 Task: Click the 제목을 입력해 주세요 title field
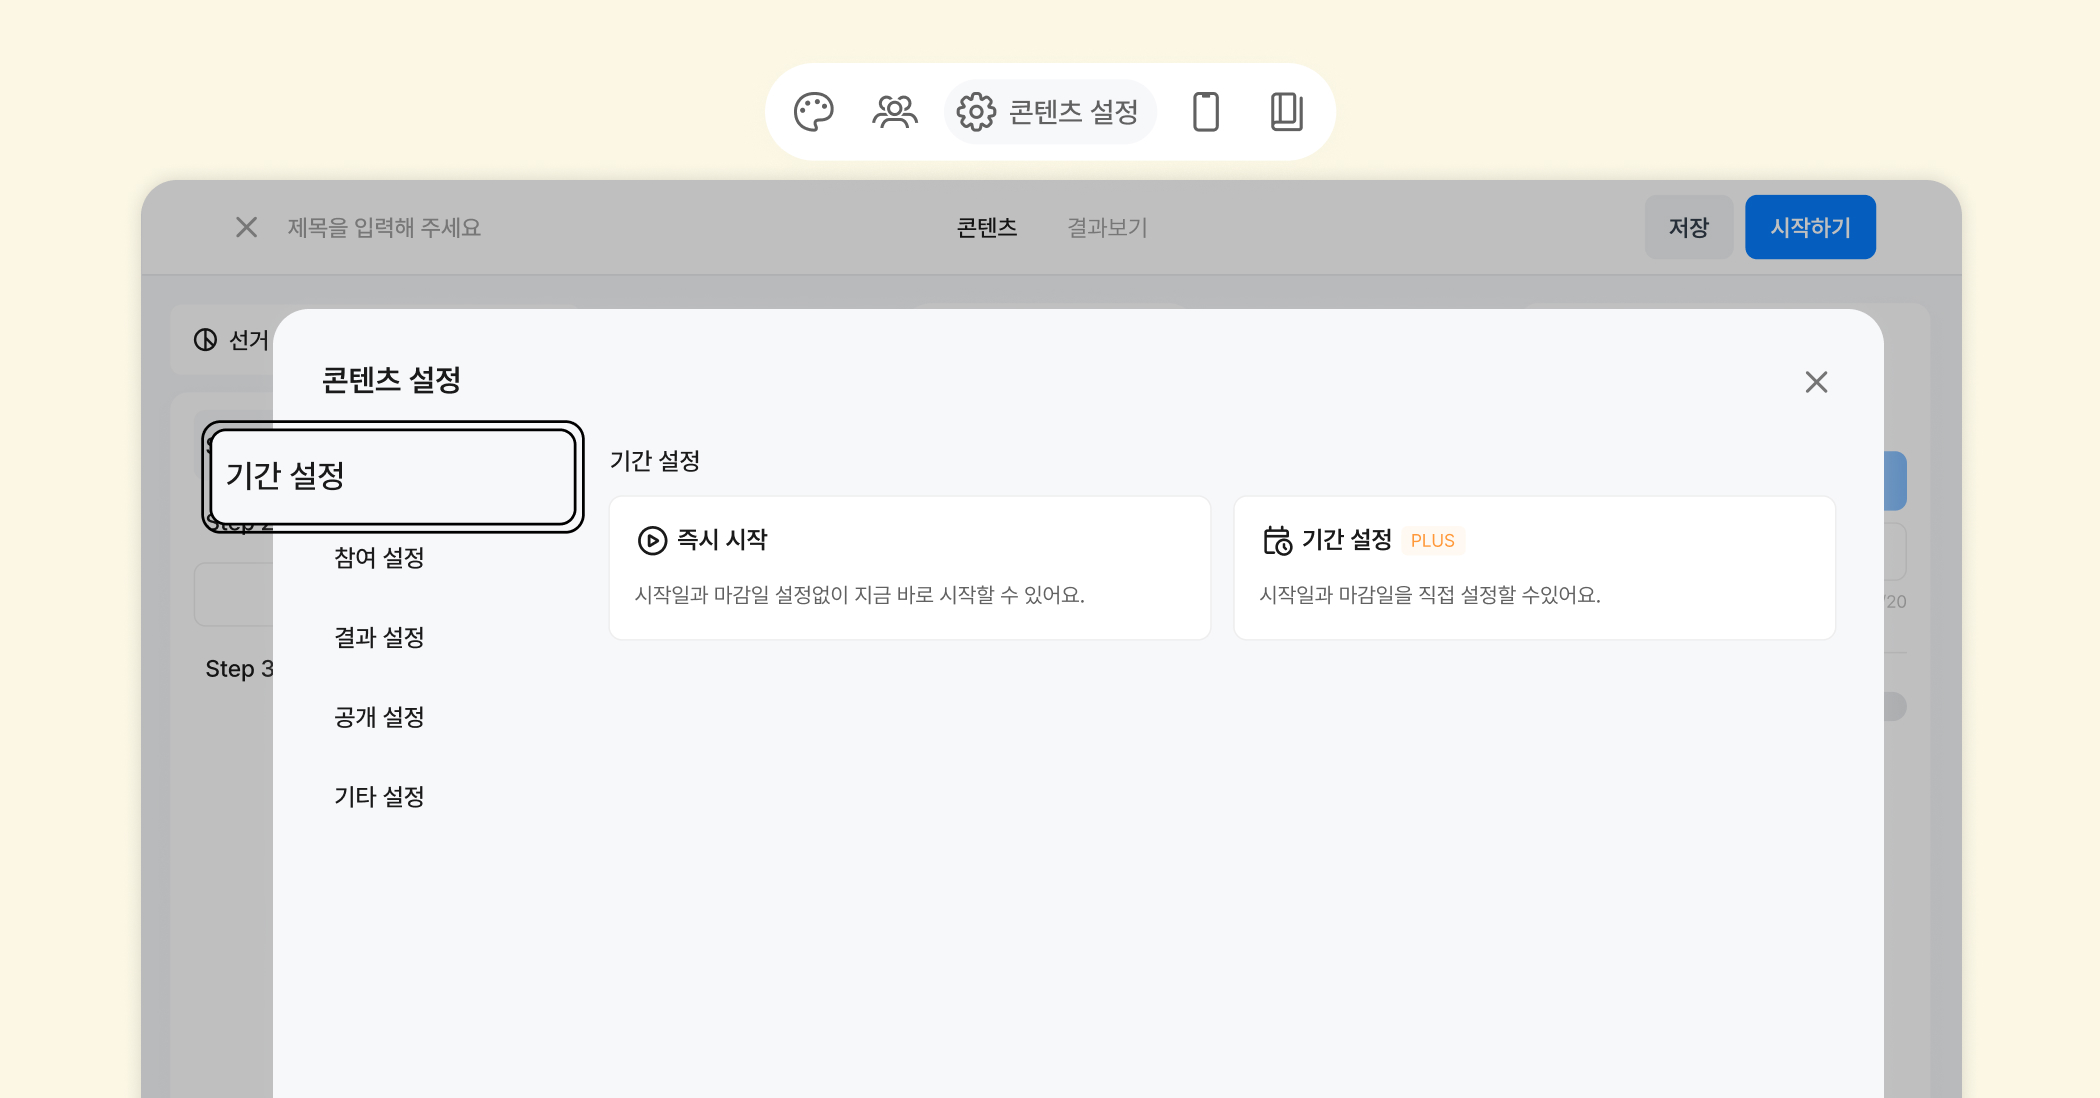(385, 228)
